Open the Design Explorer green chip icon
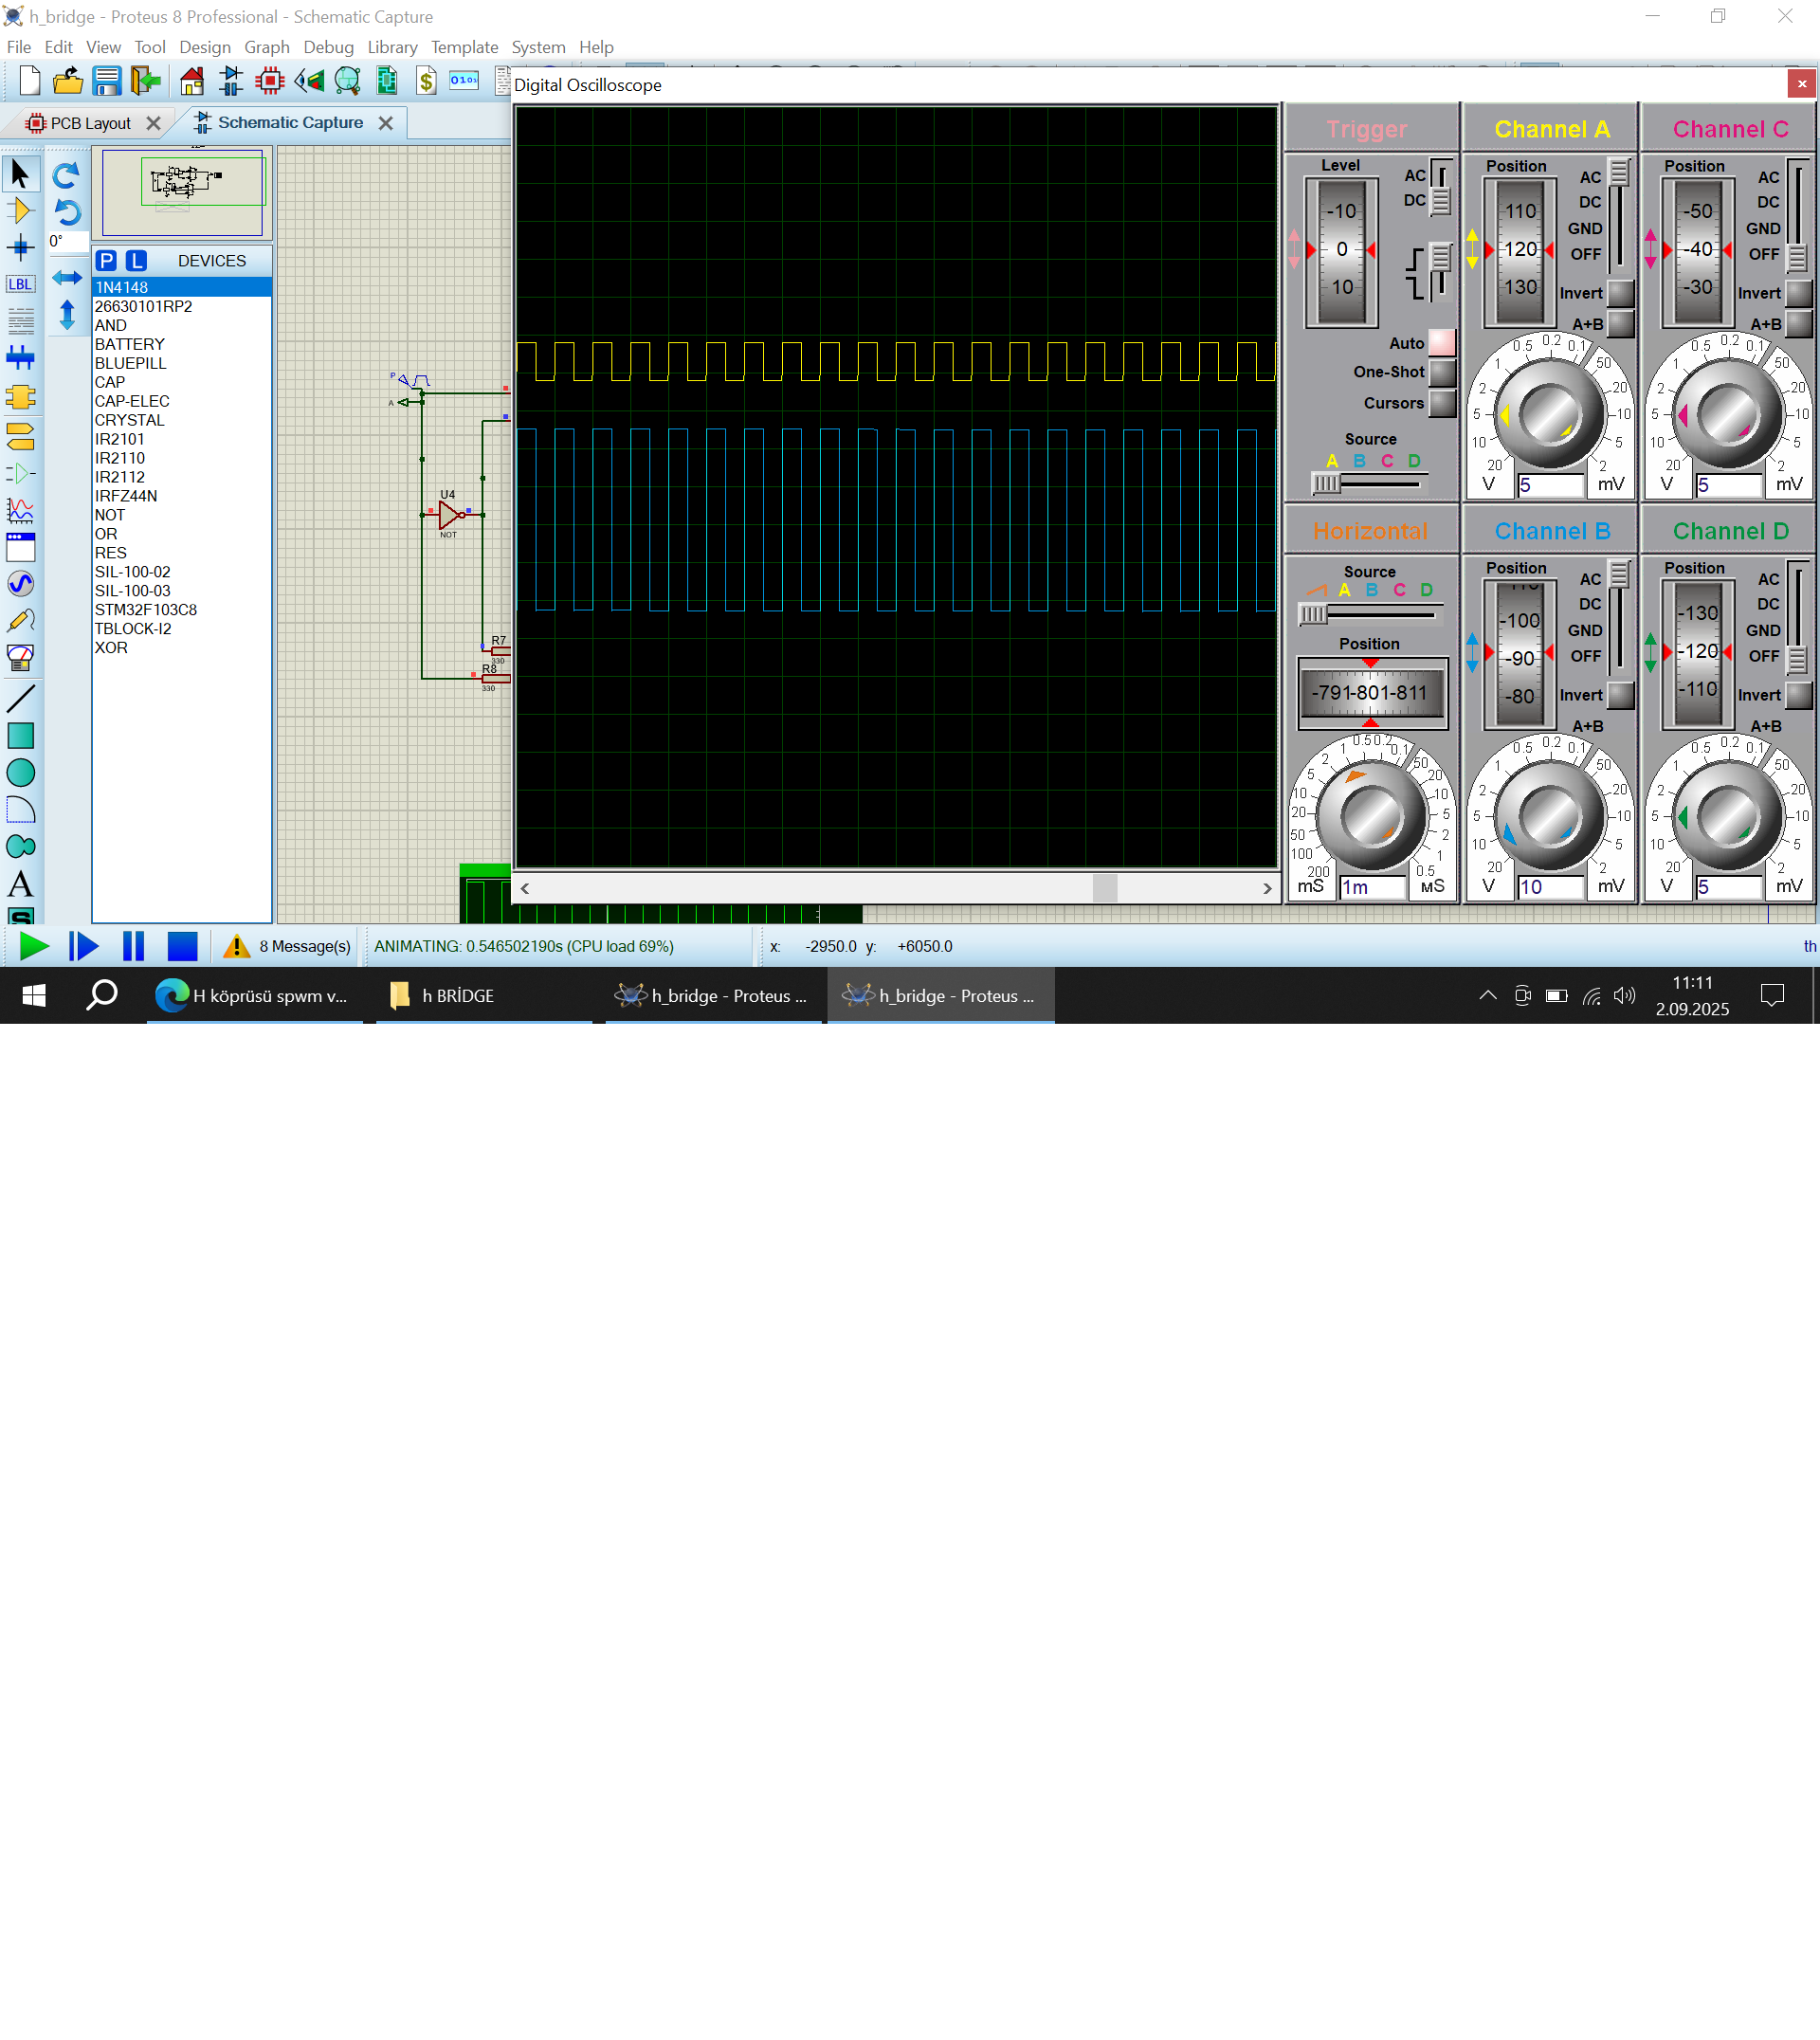Image resolution: width=1820 pixels, height=2040 pixels. click(387, 80)
